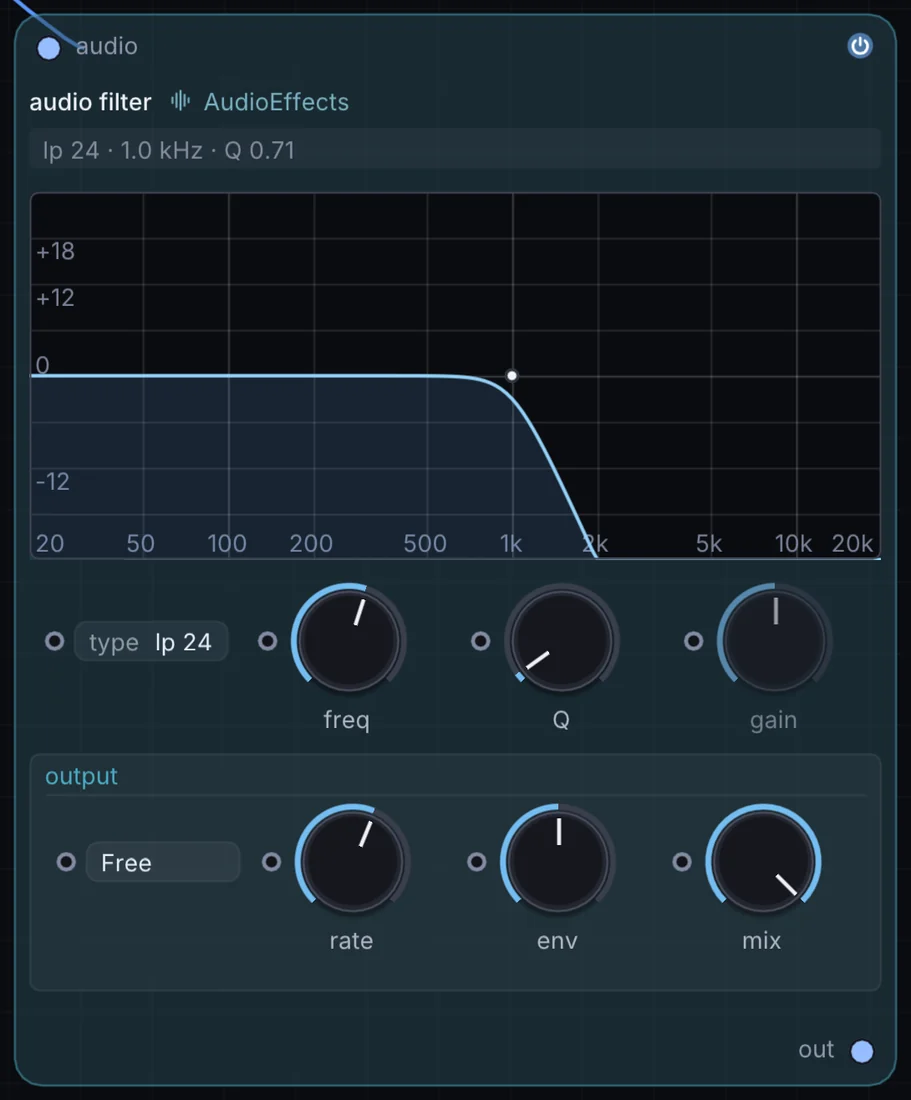Click the mix label
Image resolution: width=911 pixels, height=1100 pixels.
coord(762,941)
